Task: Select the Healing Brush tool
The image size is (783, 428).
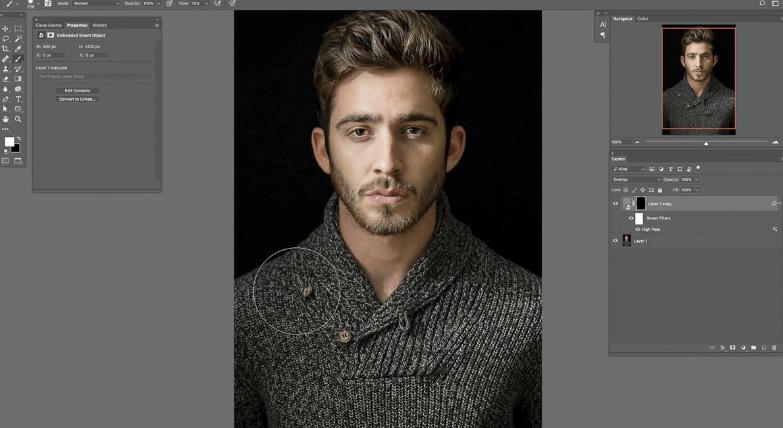Action: (x=5, y=59)
